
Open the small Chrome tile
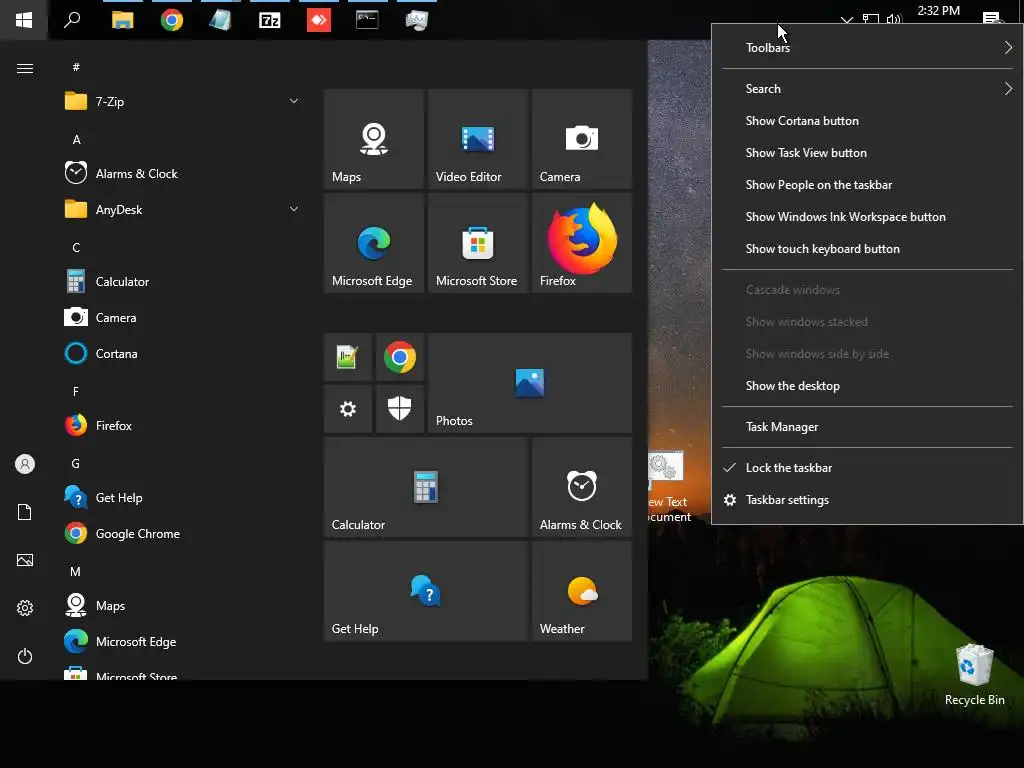[400, 357]
